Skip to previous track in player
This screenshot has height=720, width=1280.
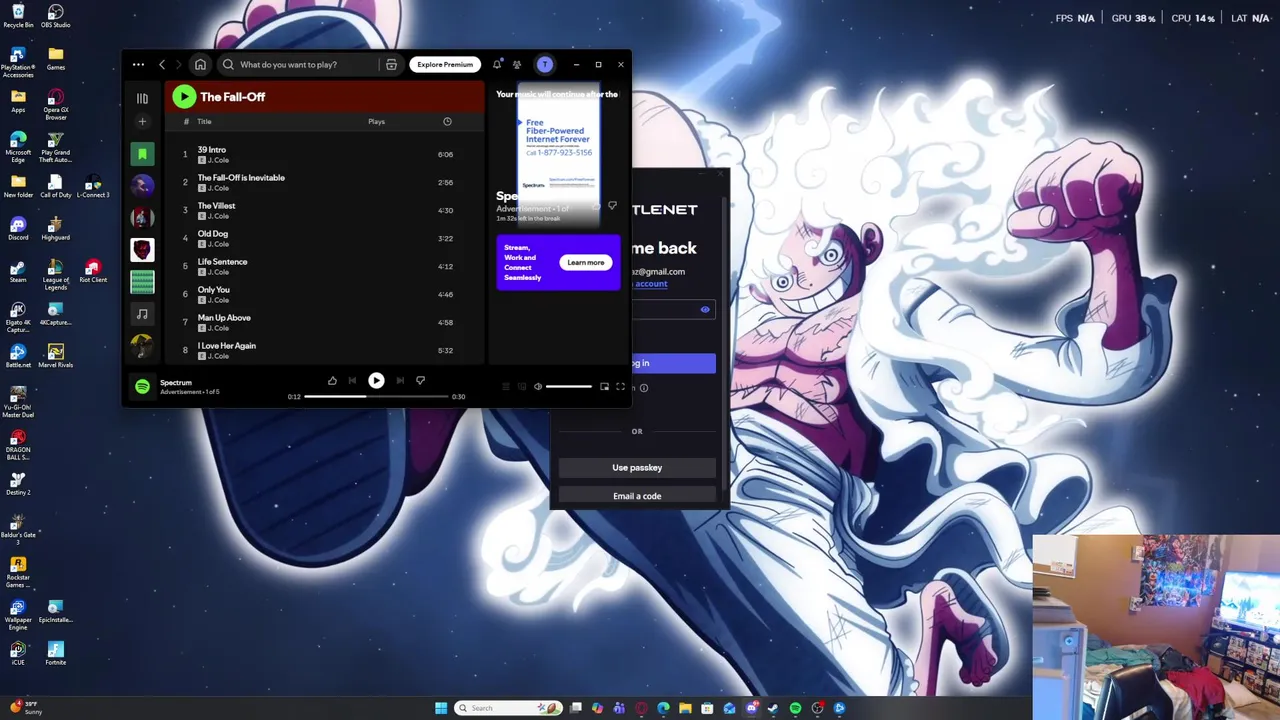tap(352, 380)
